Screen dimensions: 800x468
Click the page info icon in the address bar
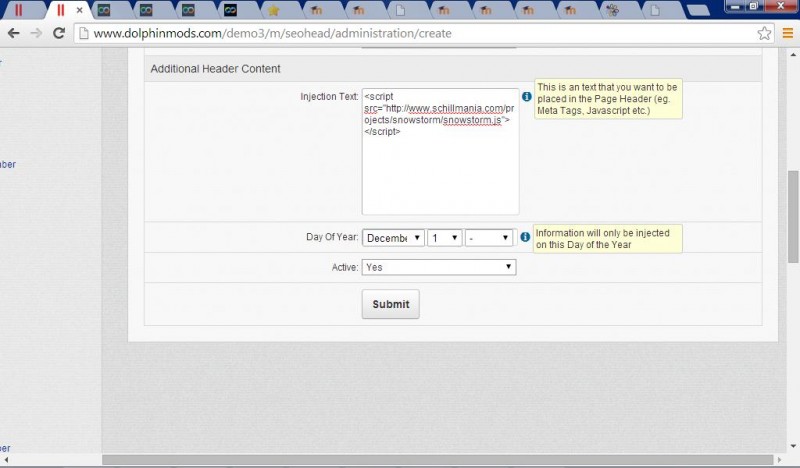point(84,33)
